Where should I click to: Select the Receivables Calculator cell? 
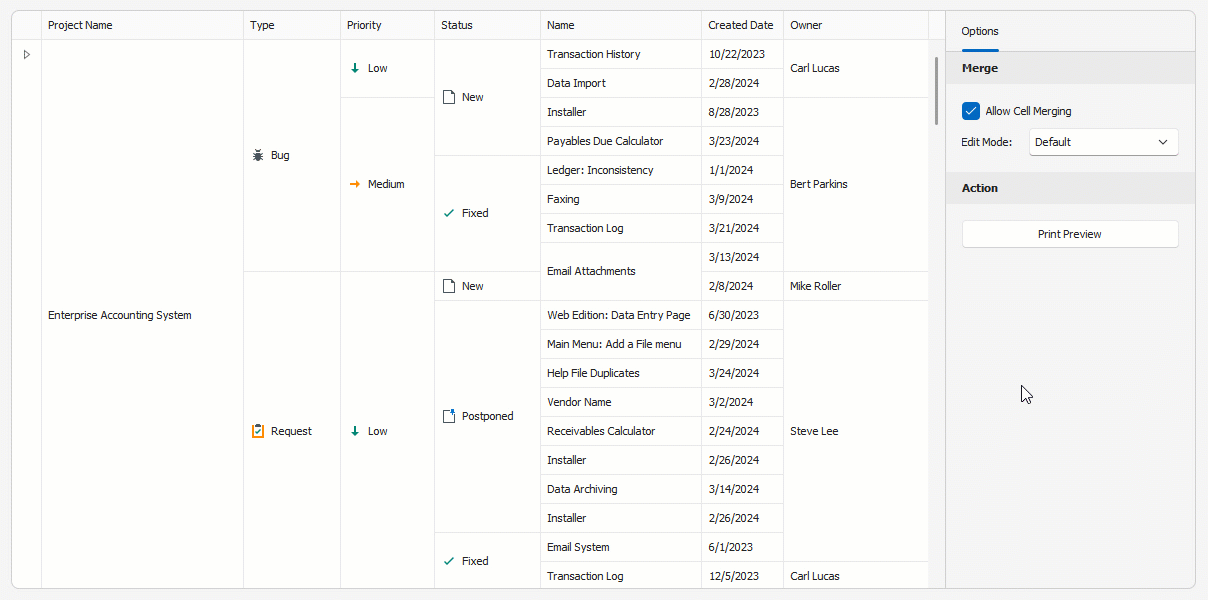click(x=621, y=431)
